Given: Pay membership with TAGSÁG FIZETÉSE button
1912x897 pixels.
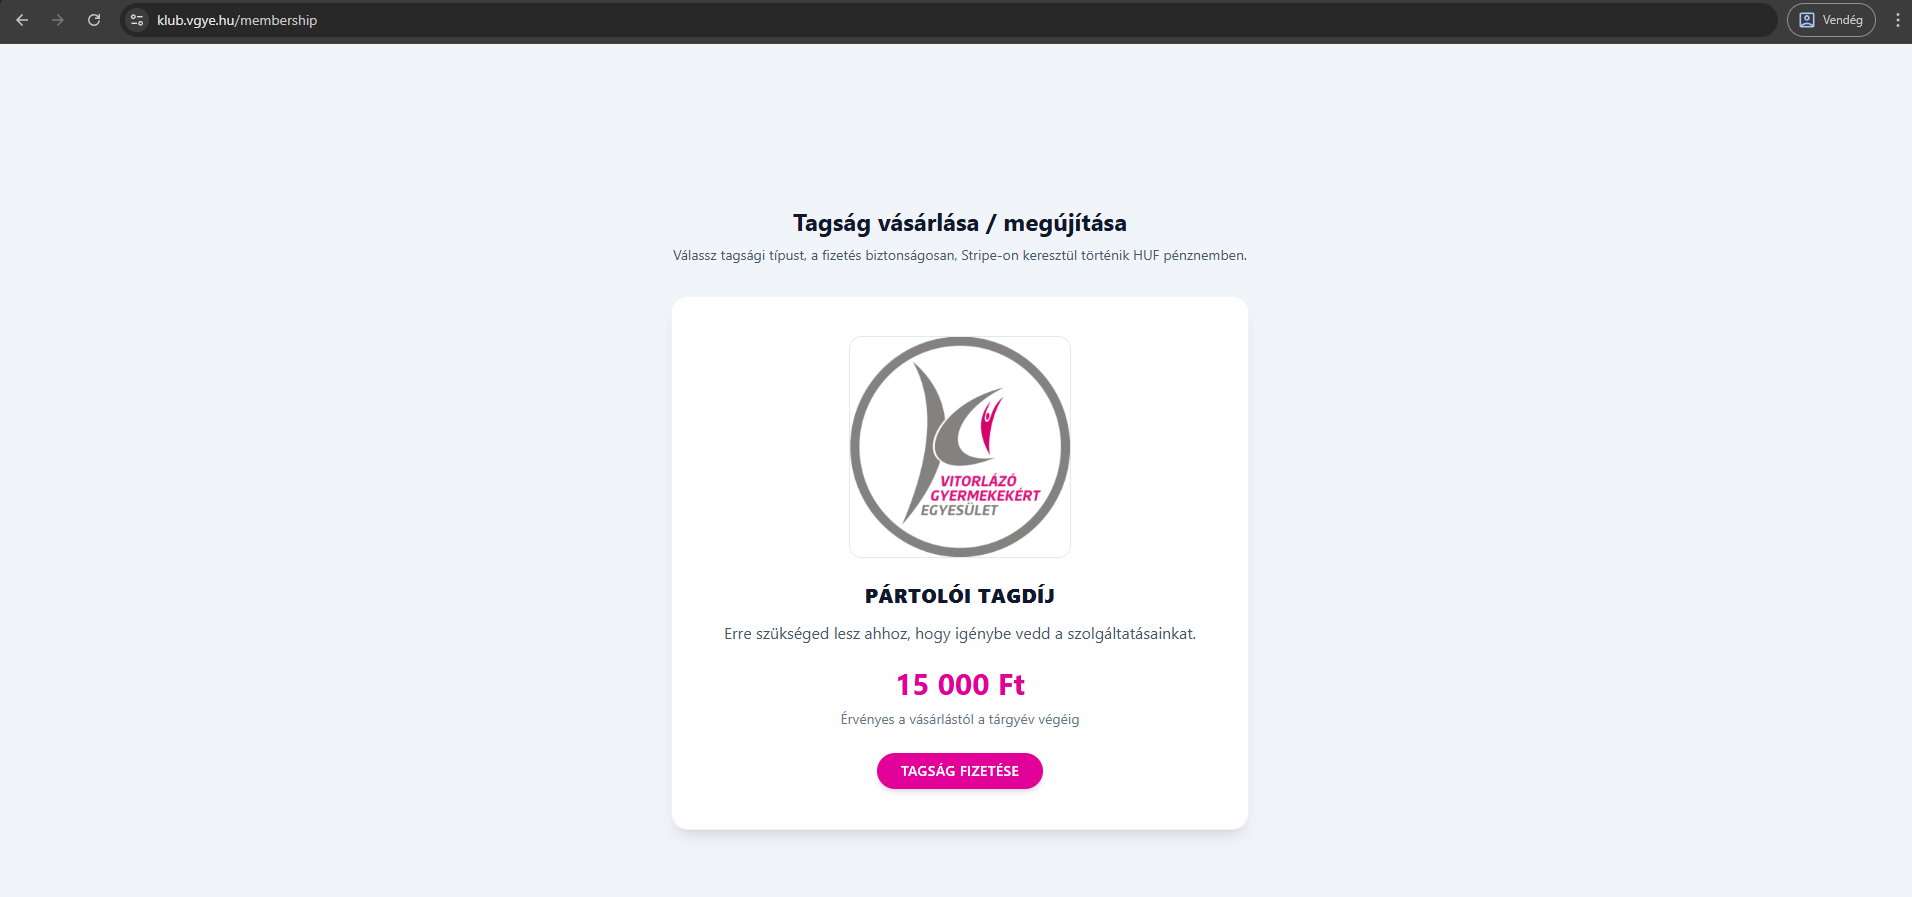Looking at the screenshot, I should (x=960, y=771).
